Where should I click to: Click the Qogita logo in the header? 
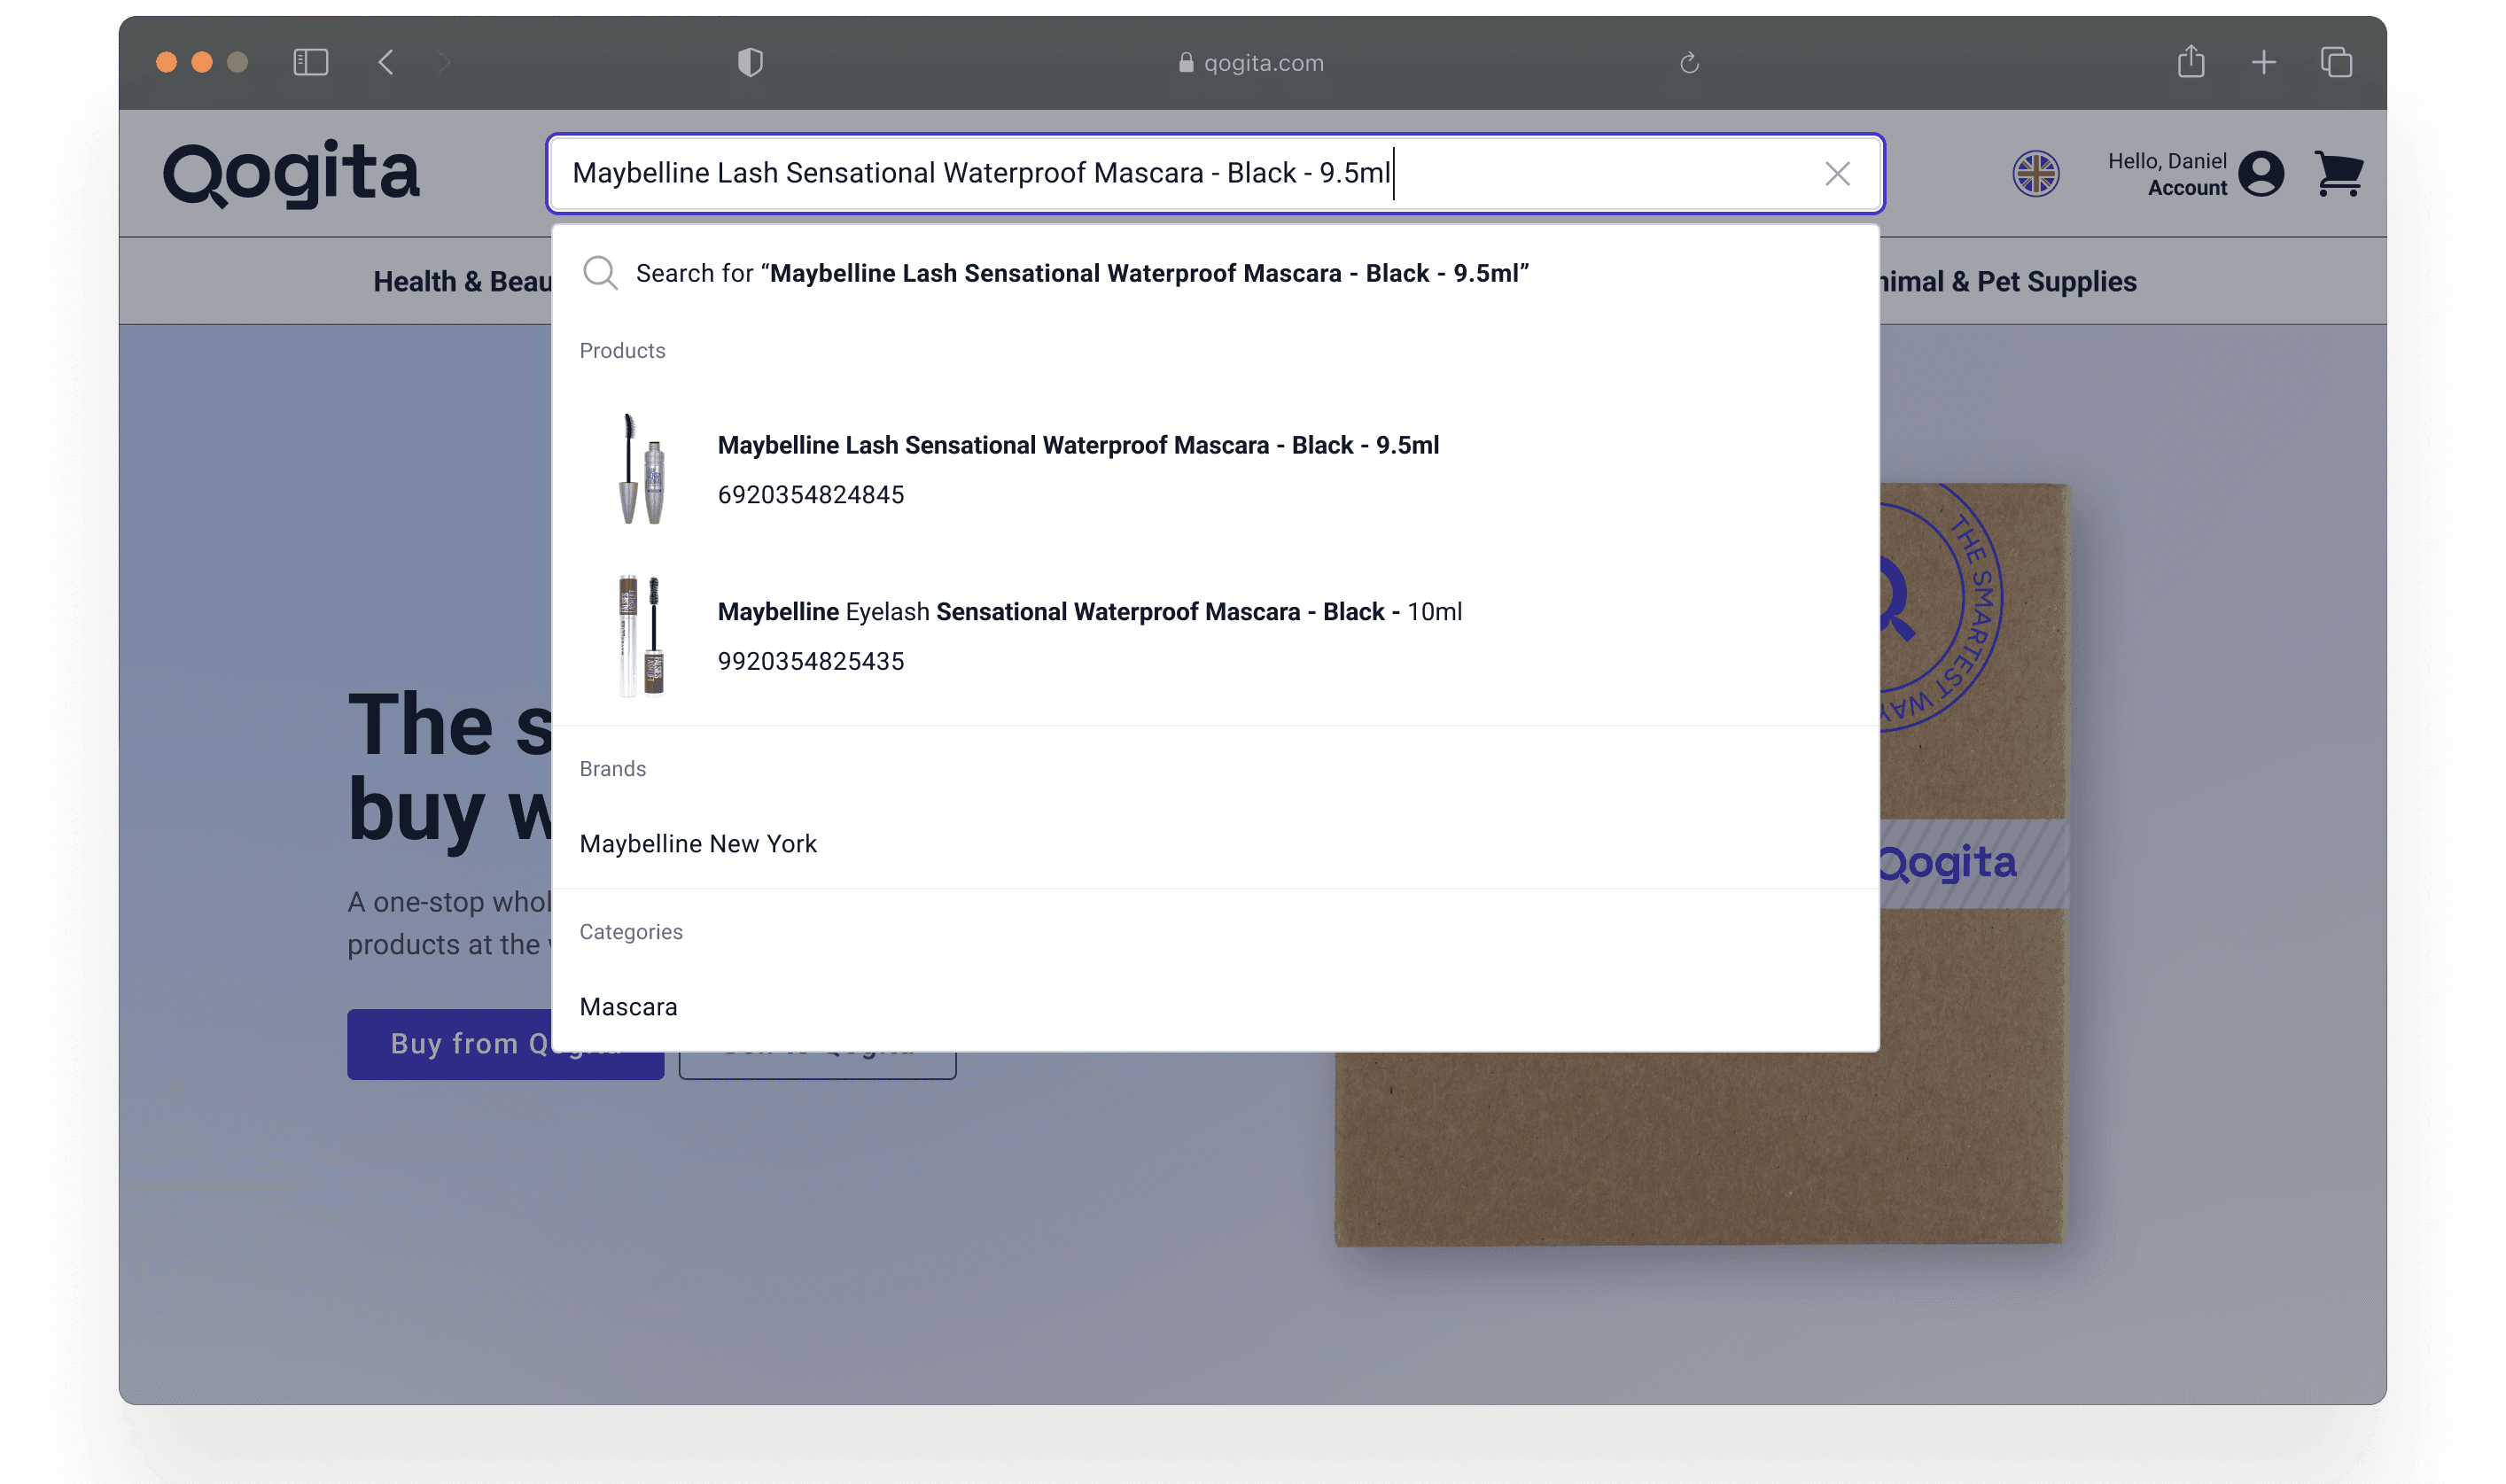(x=291, y=173)
